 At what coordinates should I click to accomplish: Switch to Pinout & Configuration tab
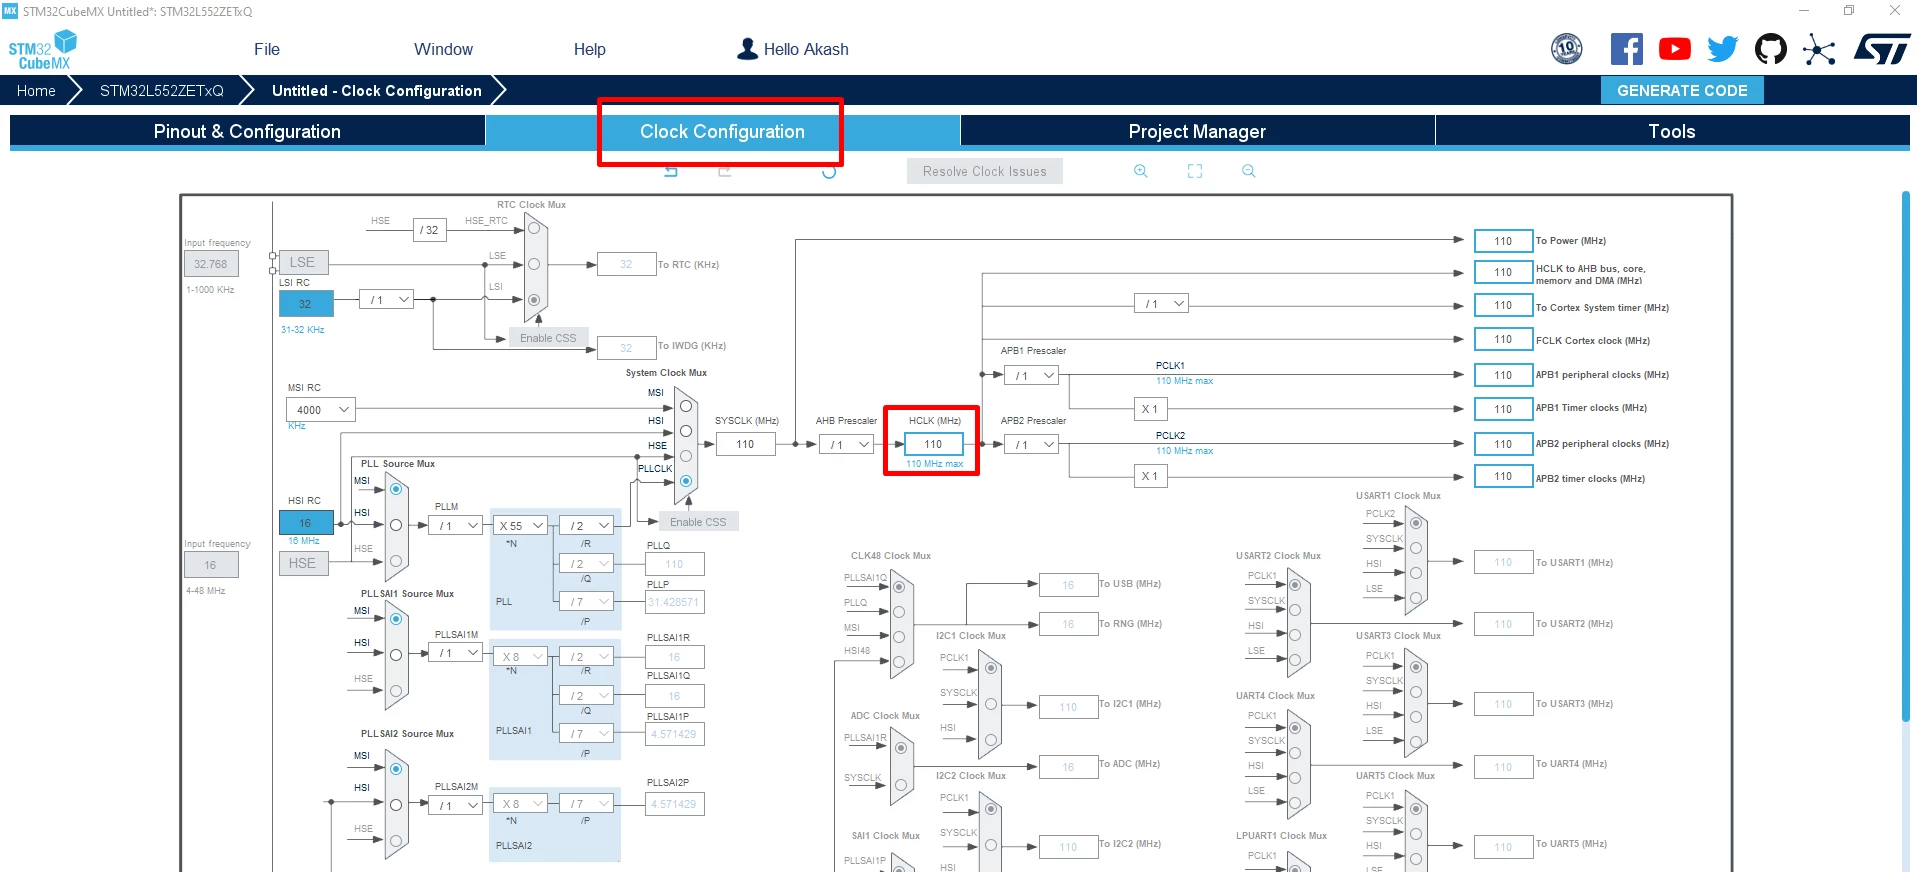click(247, 131)
